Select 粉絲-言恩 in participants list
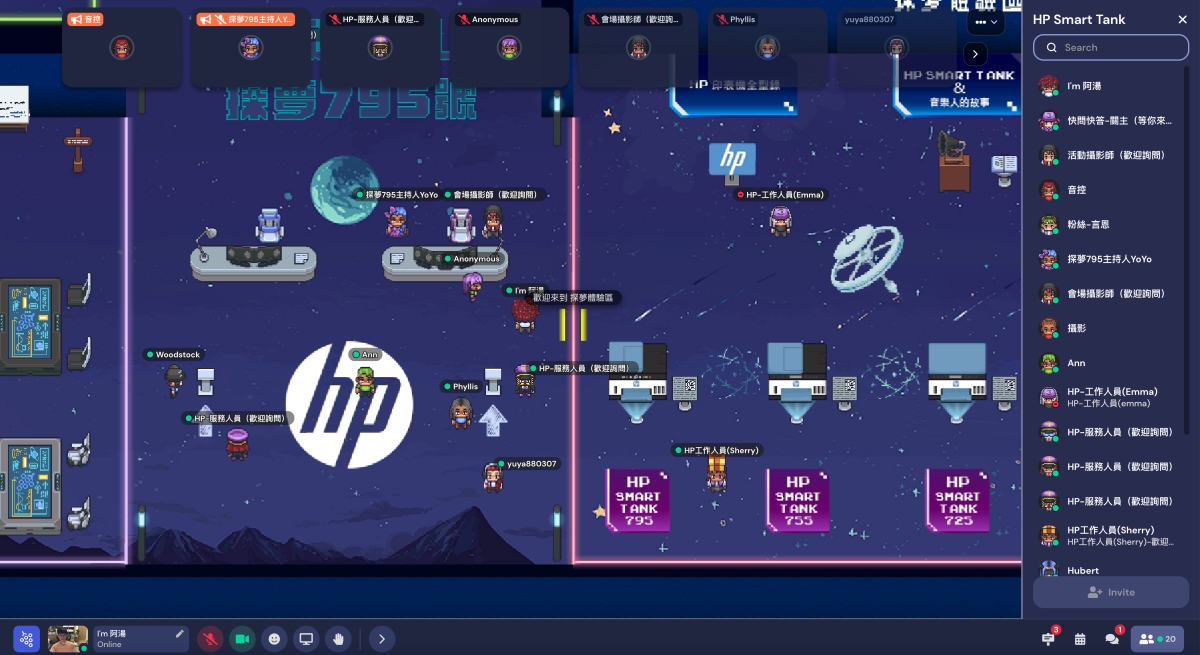 pos(1108,225)
